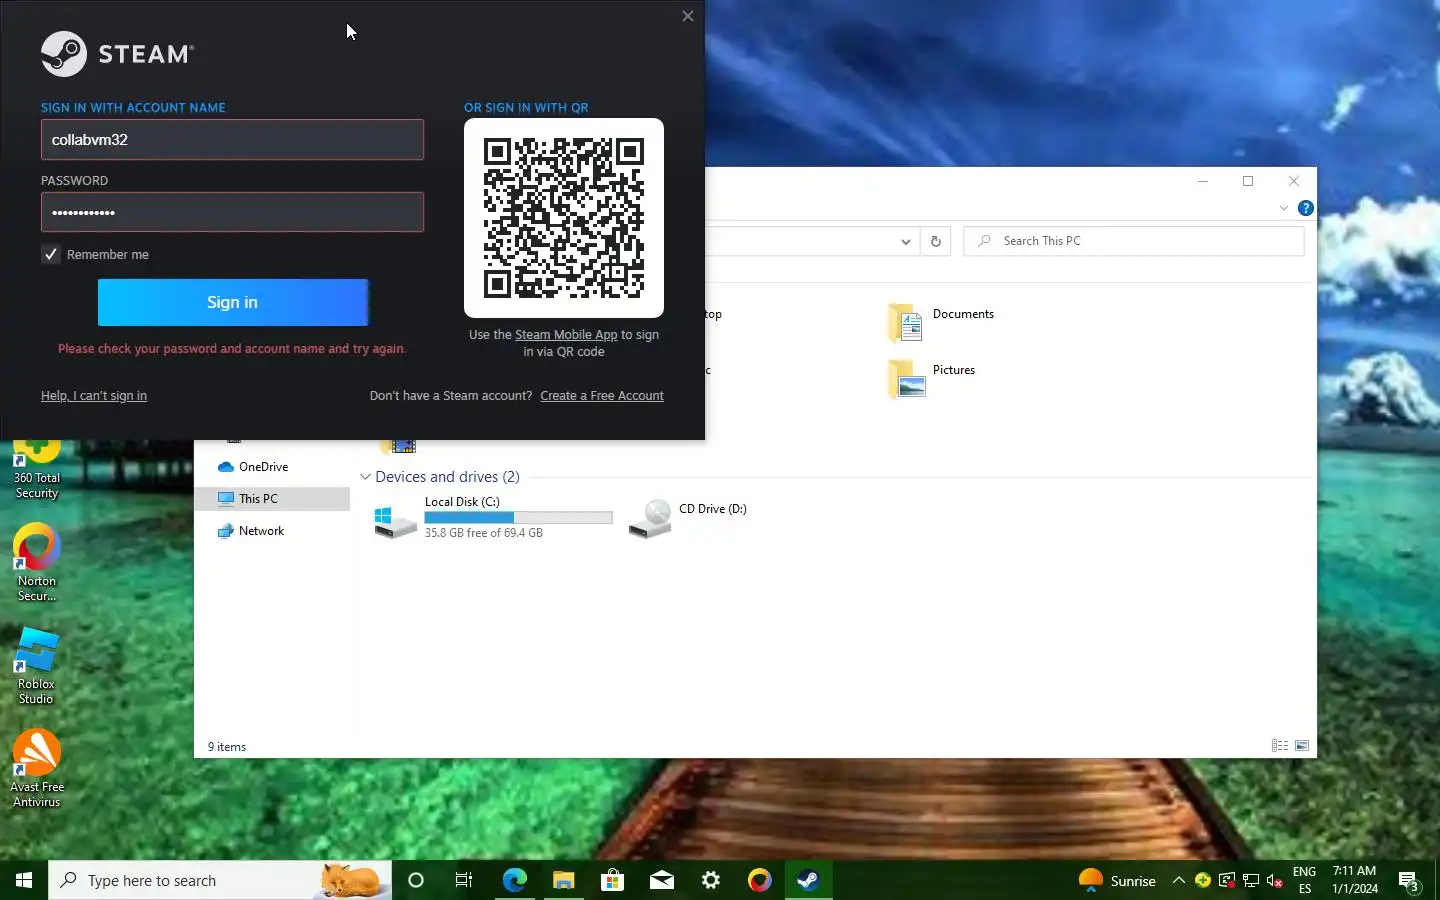Open Task View on taskbar
The width and height of the screenshot is (1440, 900).
point(464,880)
